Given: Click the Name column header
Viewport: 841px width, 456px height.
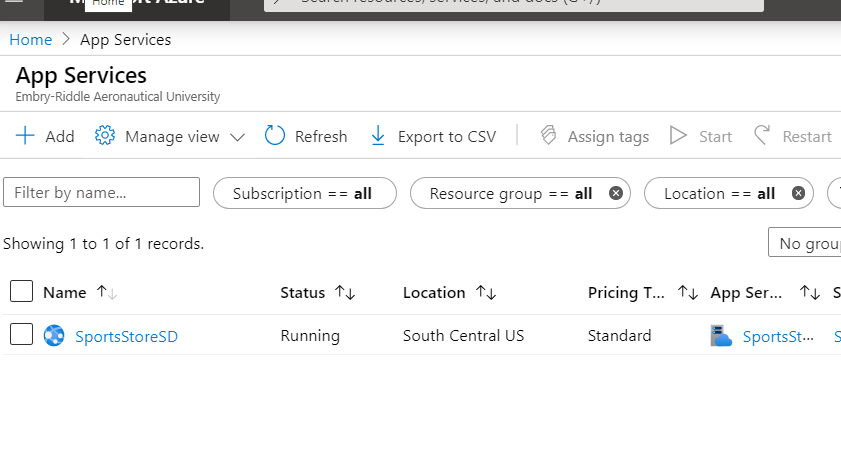Looking at the screenshot, I should click(x=64, y=292).
